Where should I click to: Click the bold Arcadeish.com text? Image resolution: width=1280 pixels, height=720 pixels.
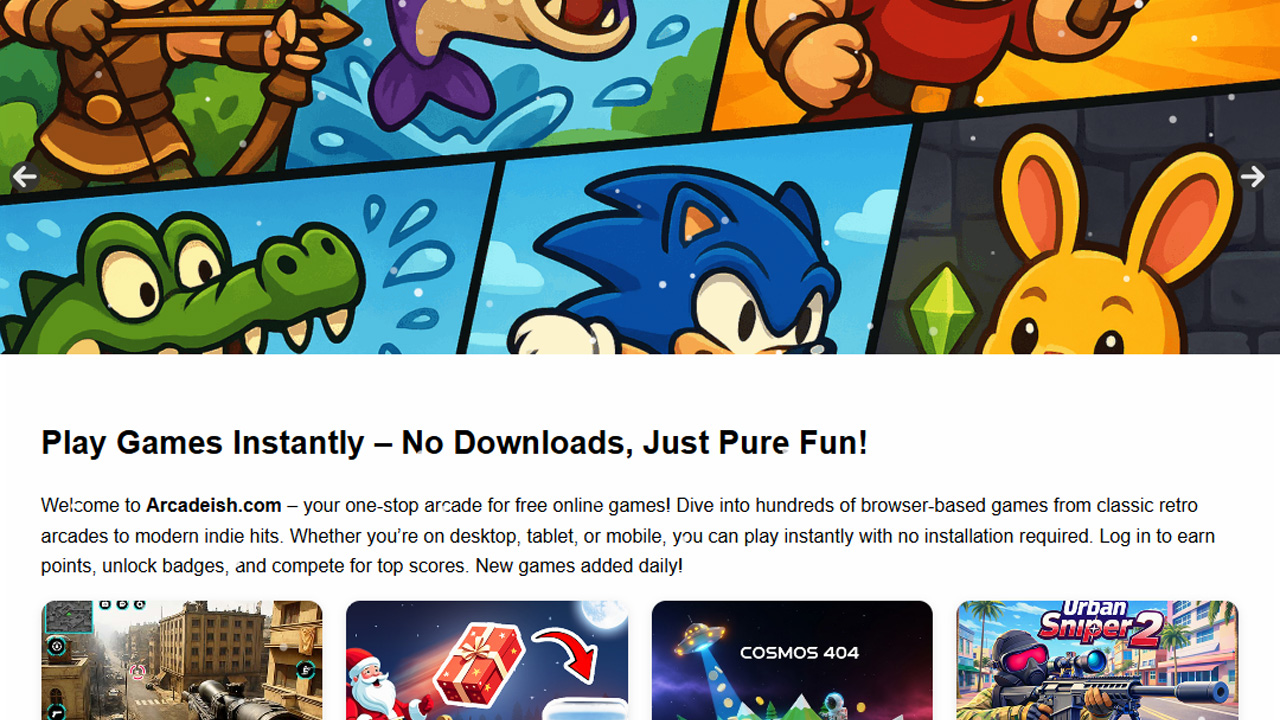point(214,505)
